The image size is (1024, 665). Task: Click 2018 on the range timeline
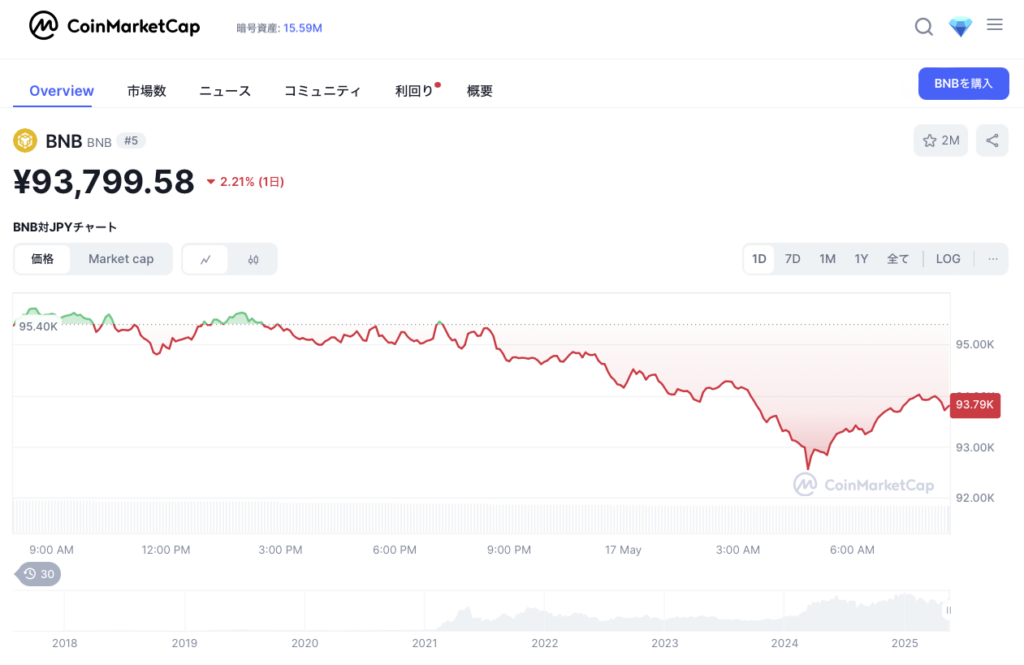[x=65, y=643]
